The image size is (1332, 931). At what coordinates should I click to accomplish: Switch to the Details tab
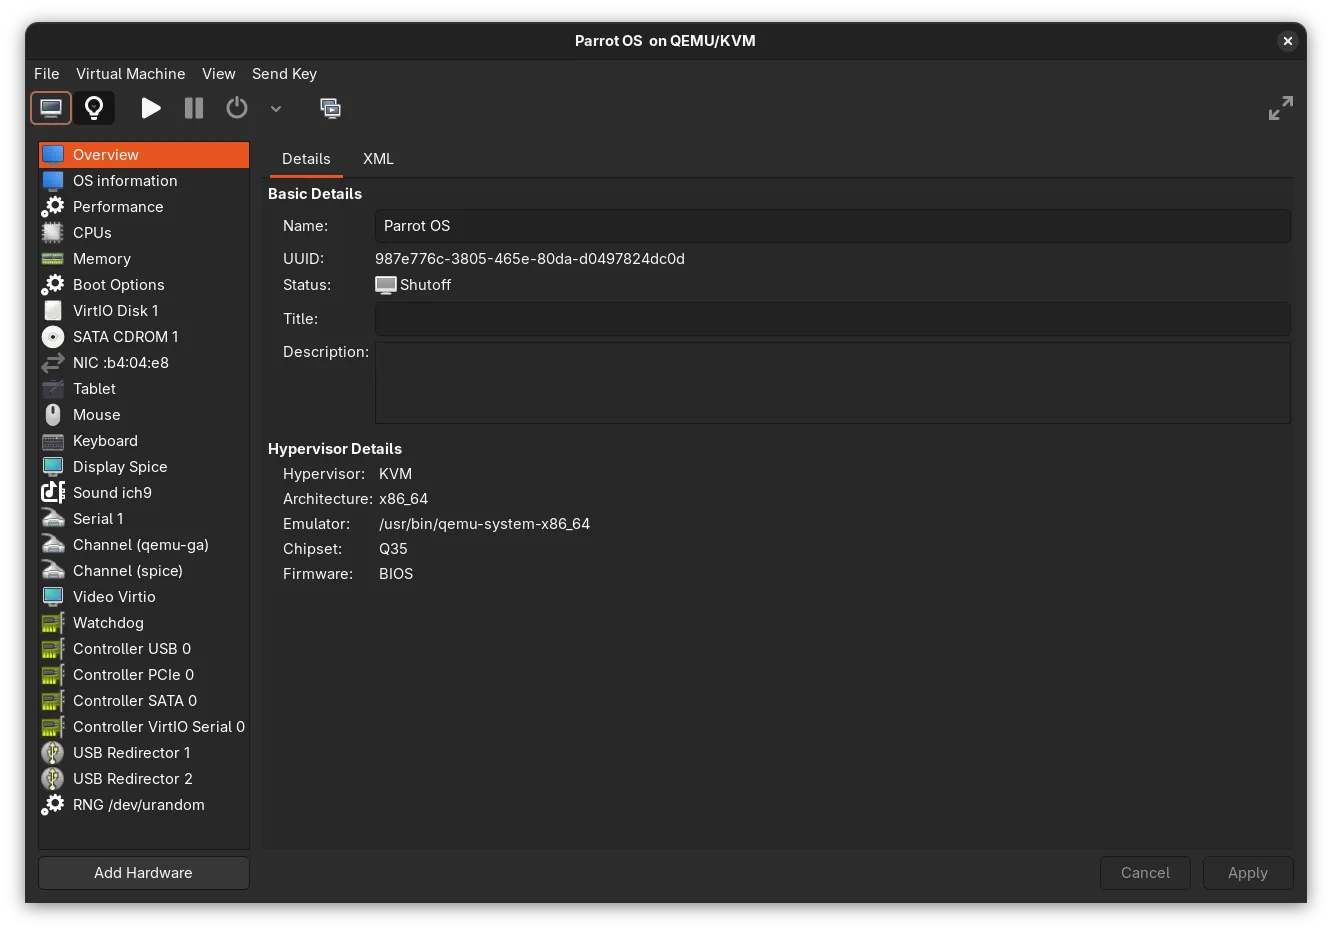pyautogui.click(x=306, y=159)
